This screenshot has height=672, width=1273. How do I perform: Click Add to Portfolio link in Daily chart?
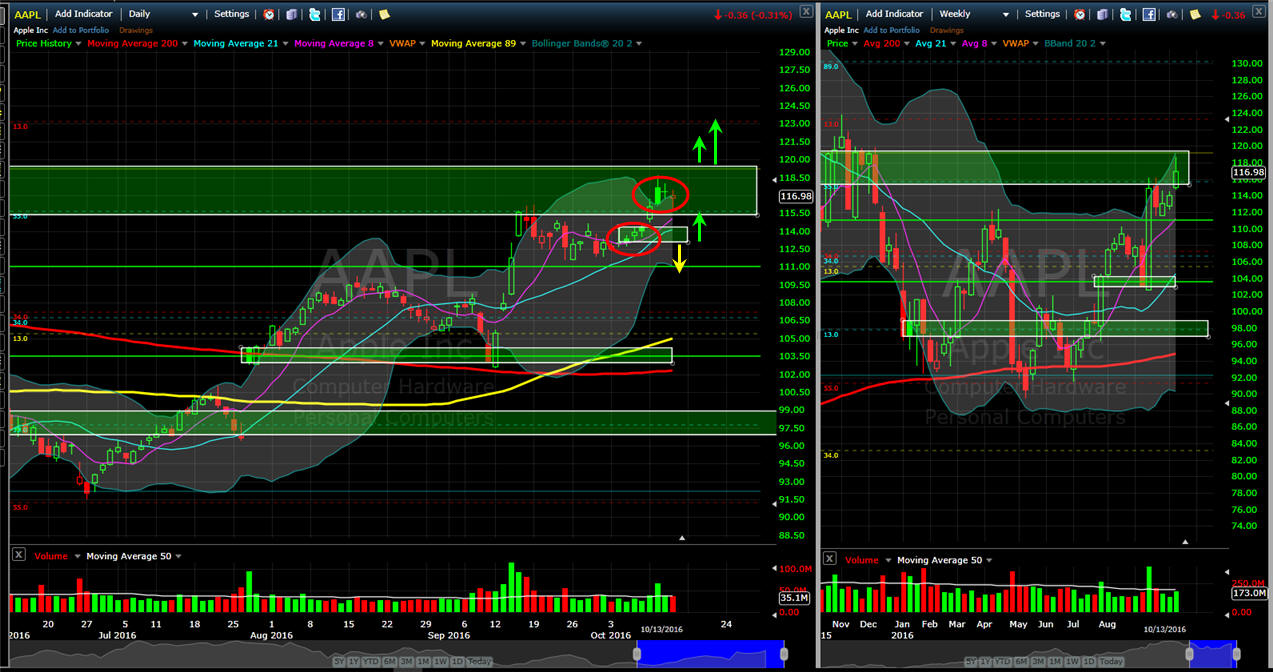80,30
